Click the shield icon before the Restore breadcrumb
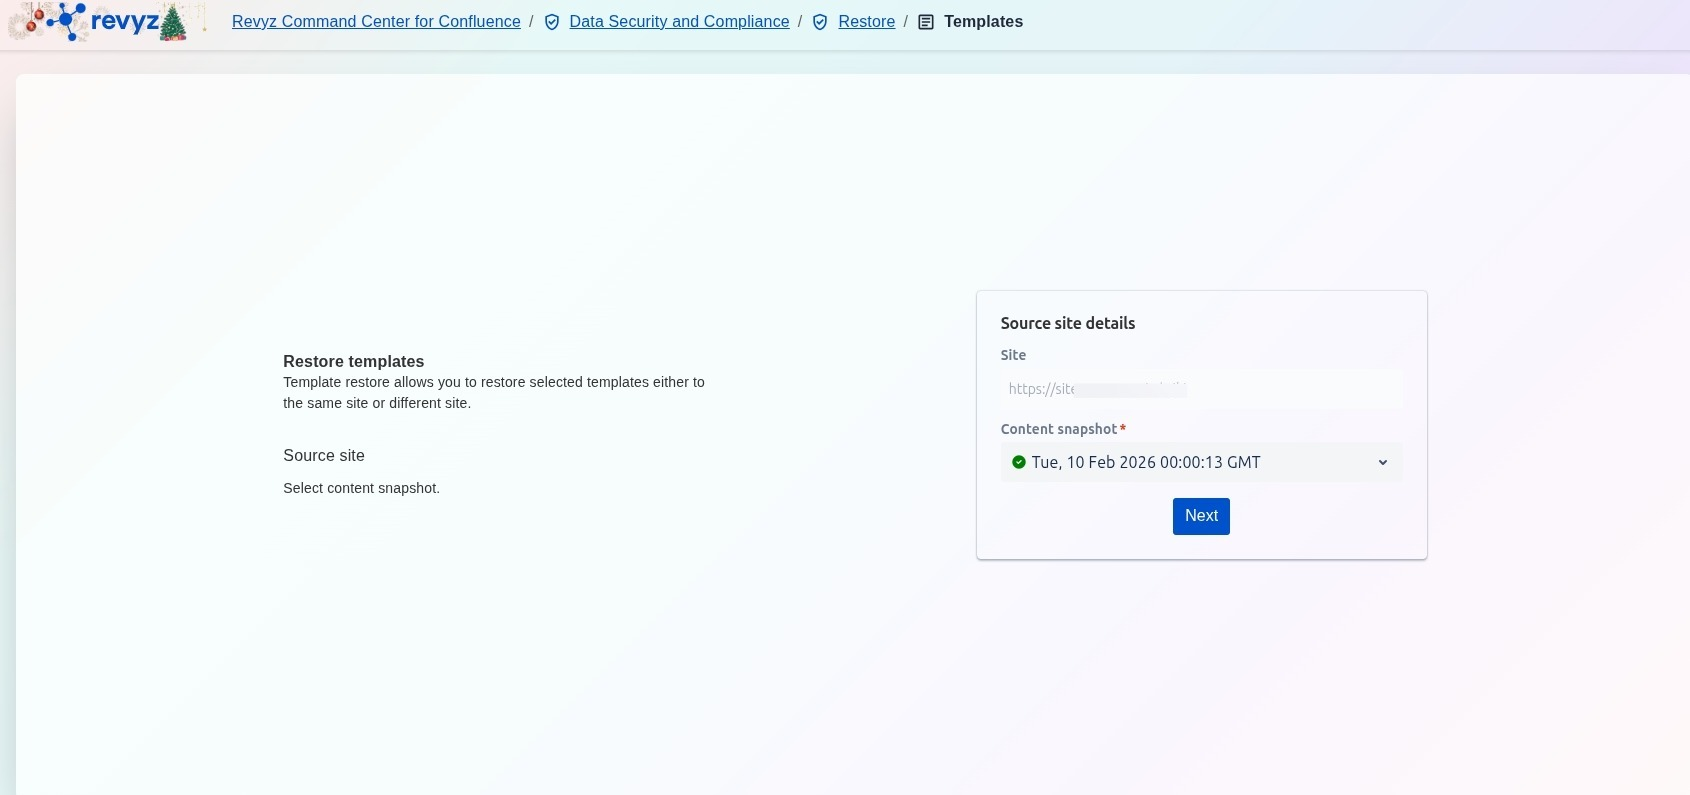 pos(820,22)
